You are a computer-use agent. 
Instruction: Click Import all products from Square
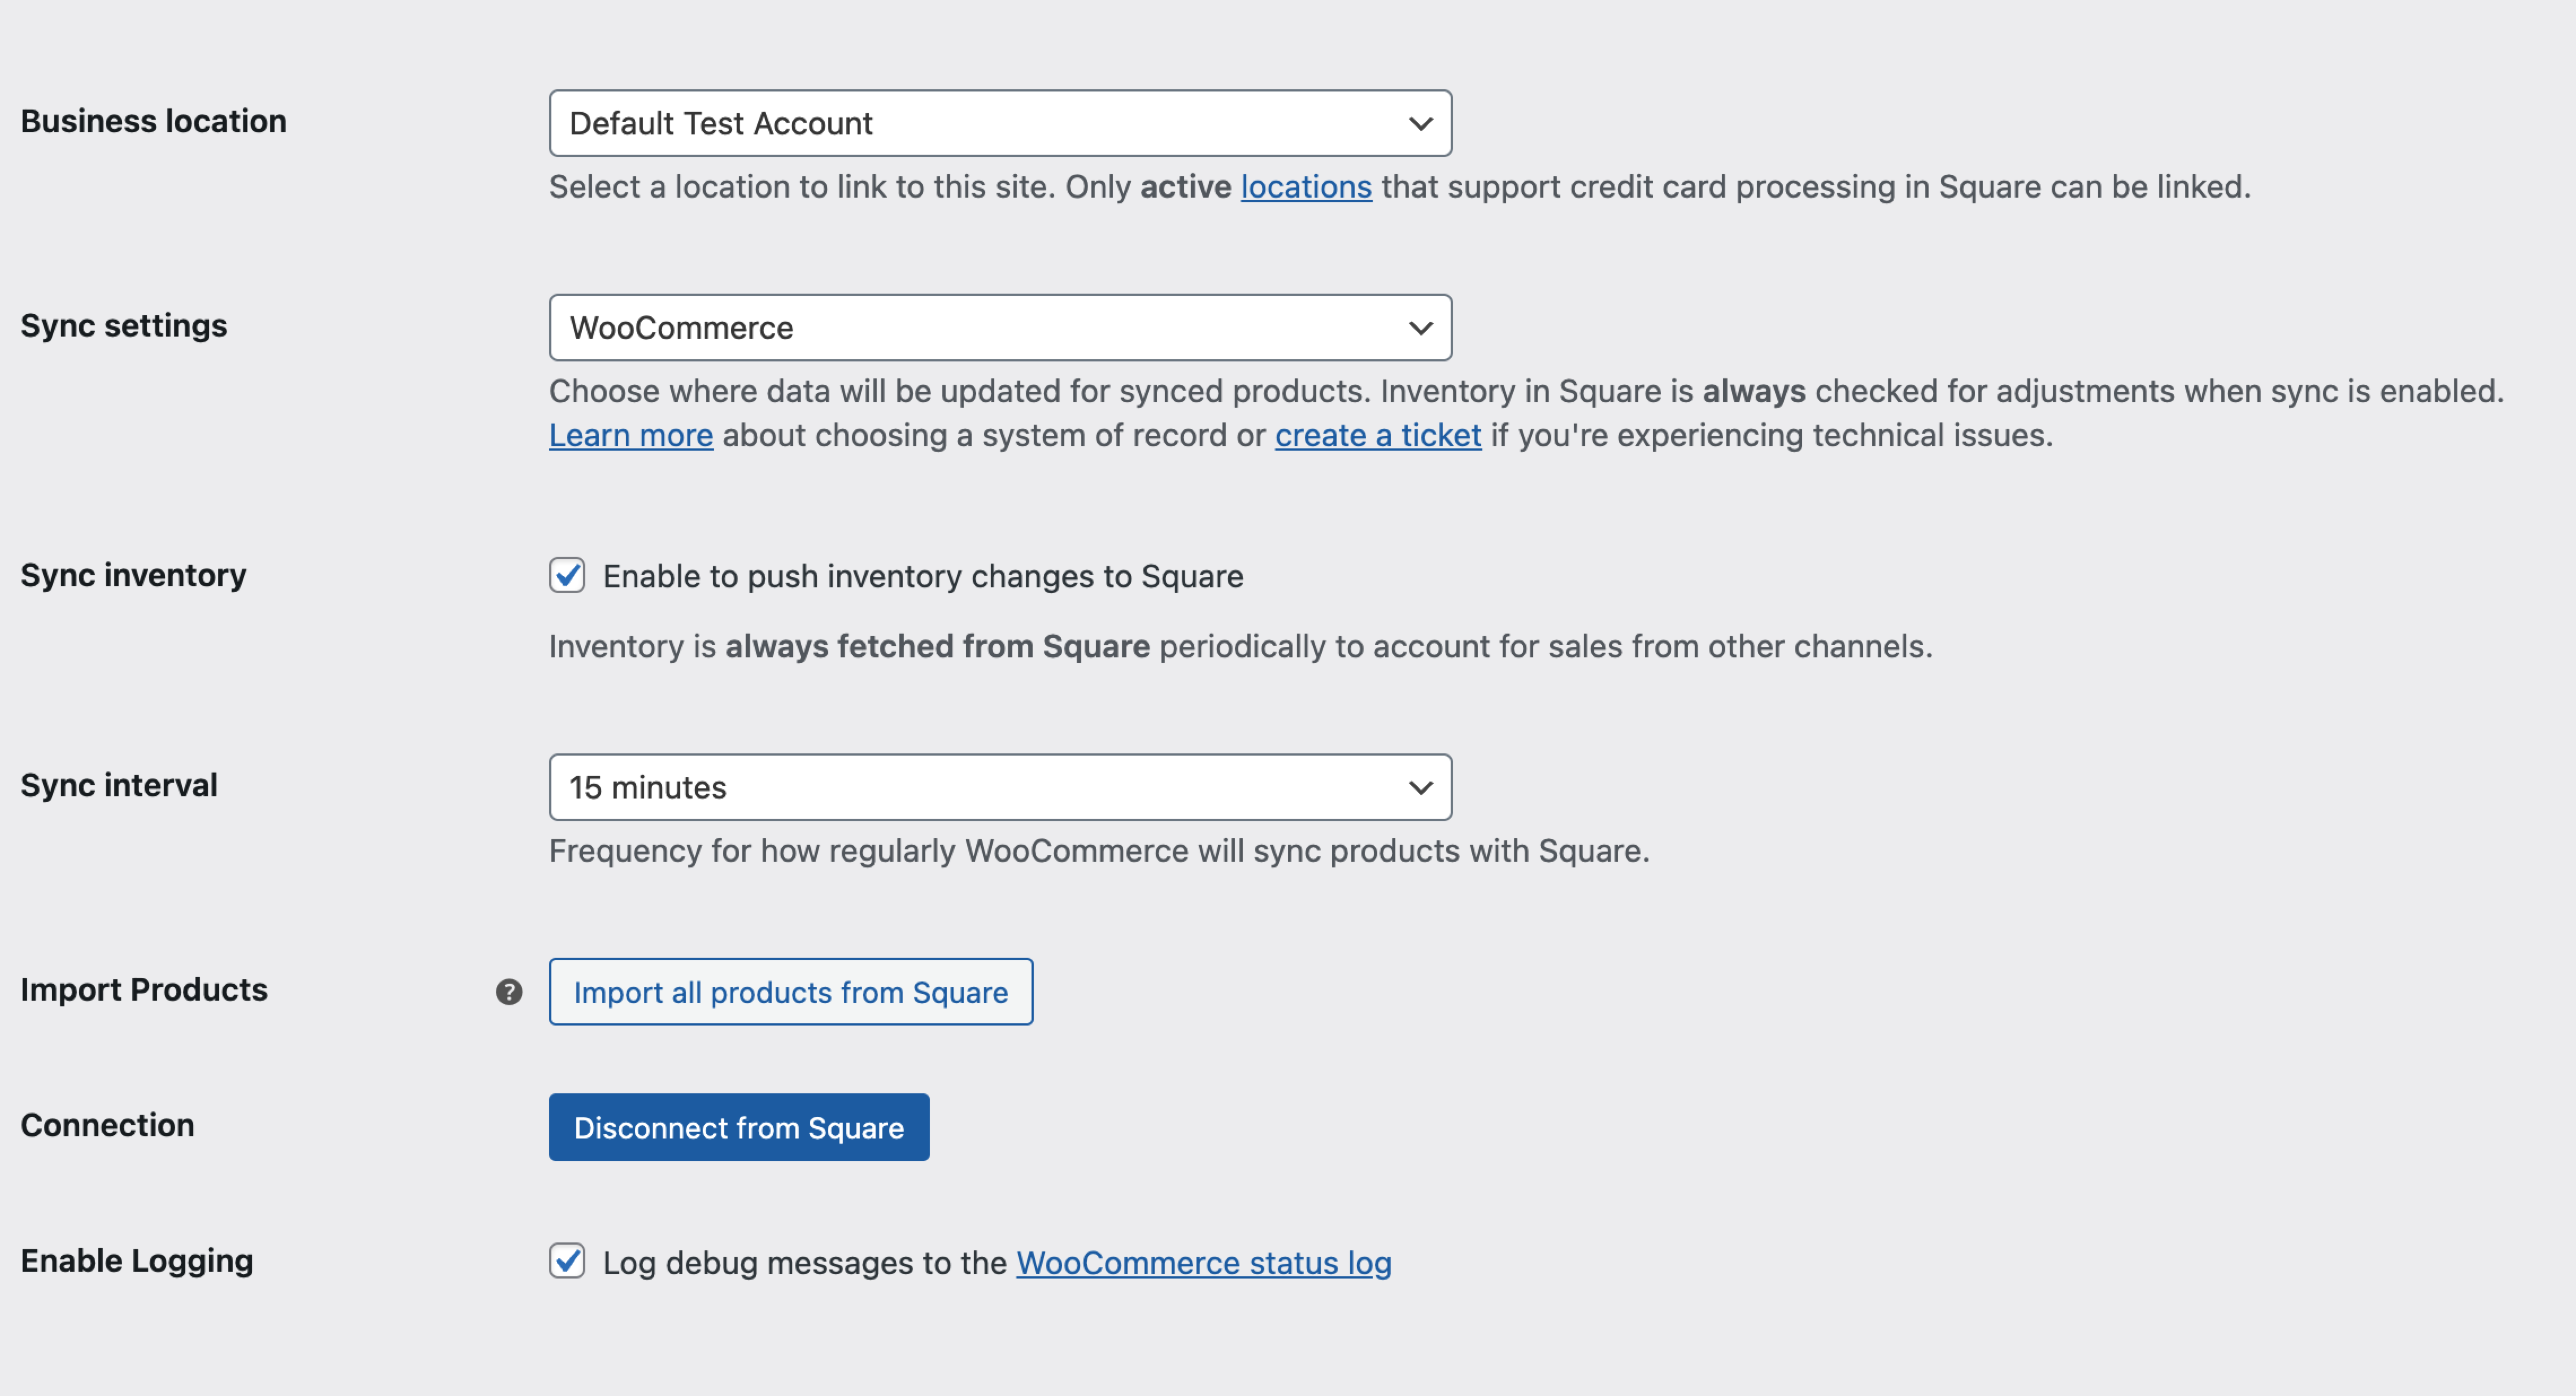click(x=790, y=992)
